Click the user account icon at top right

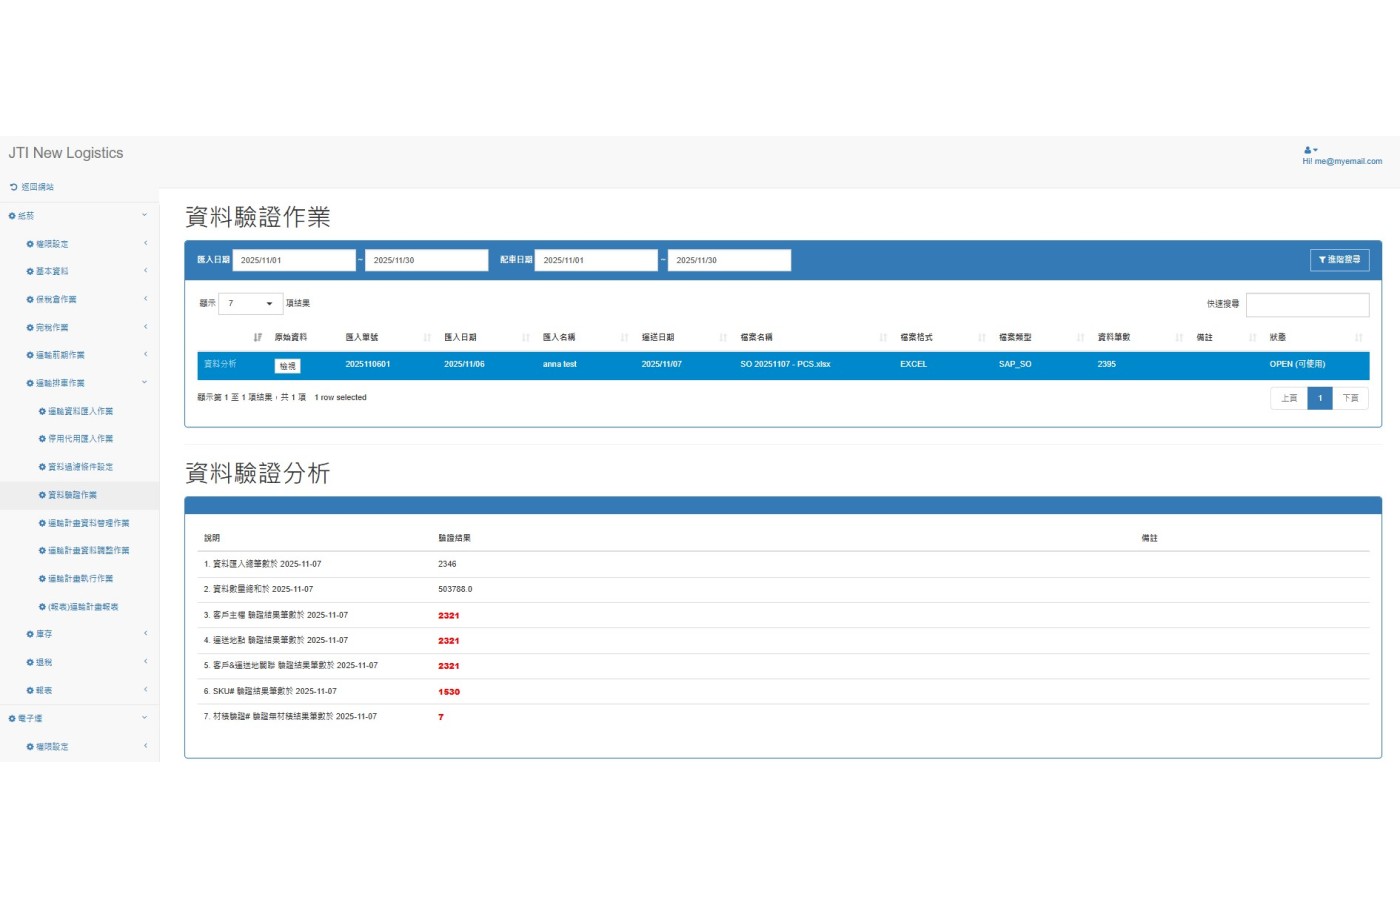tap(1310, 150)
